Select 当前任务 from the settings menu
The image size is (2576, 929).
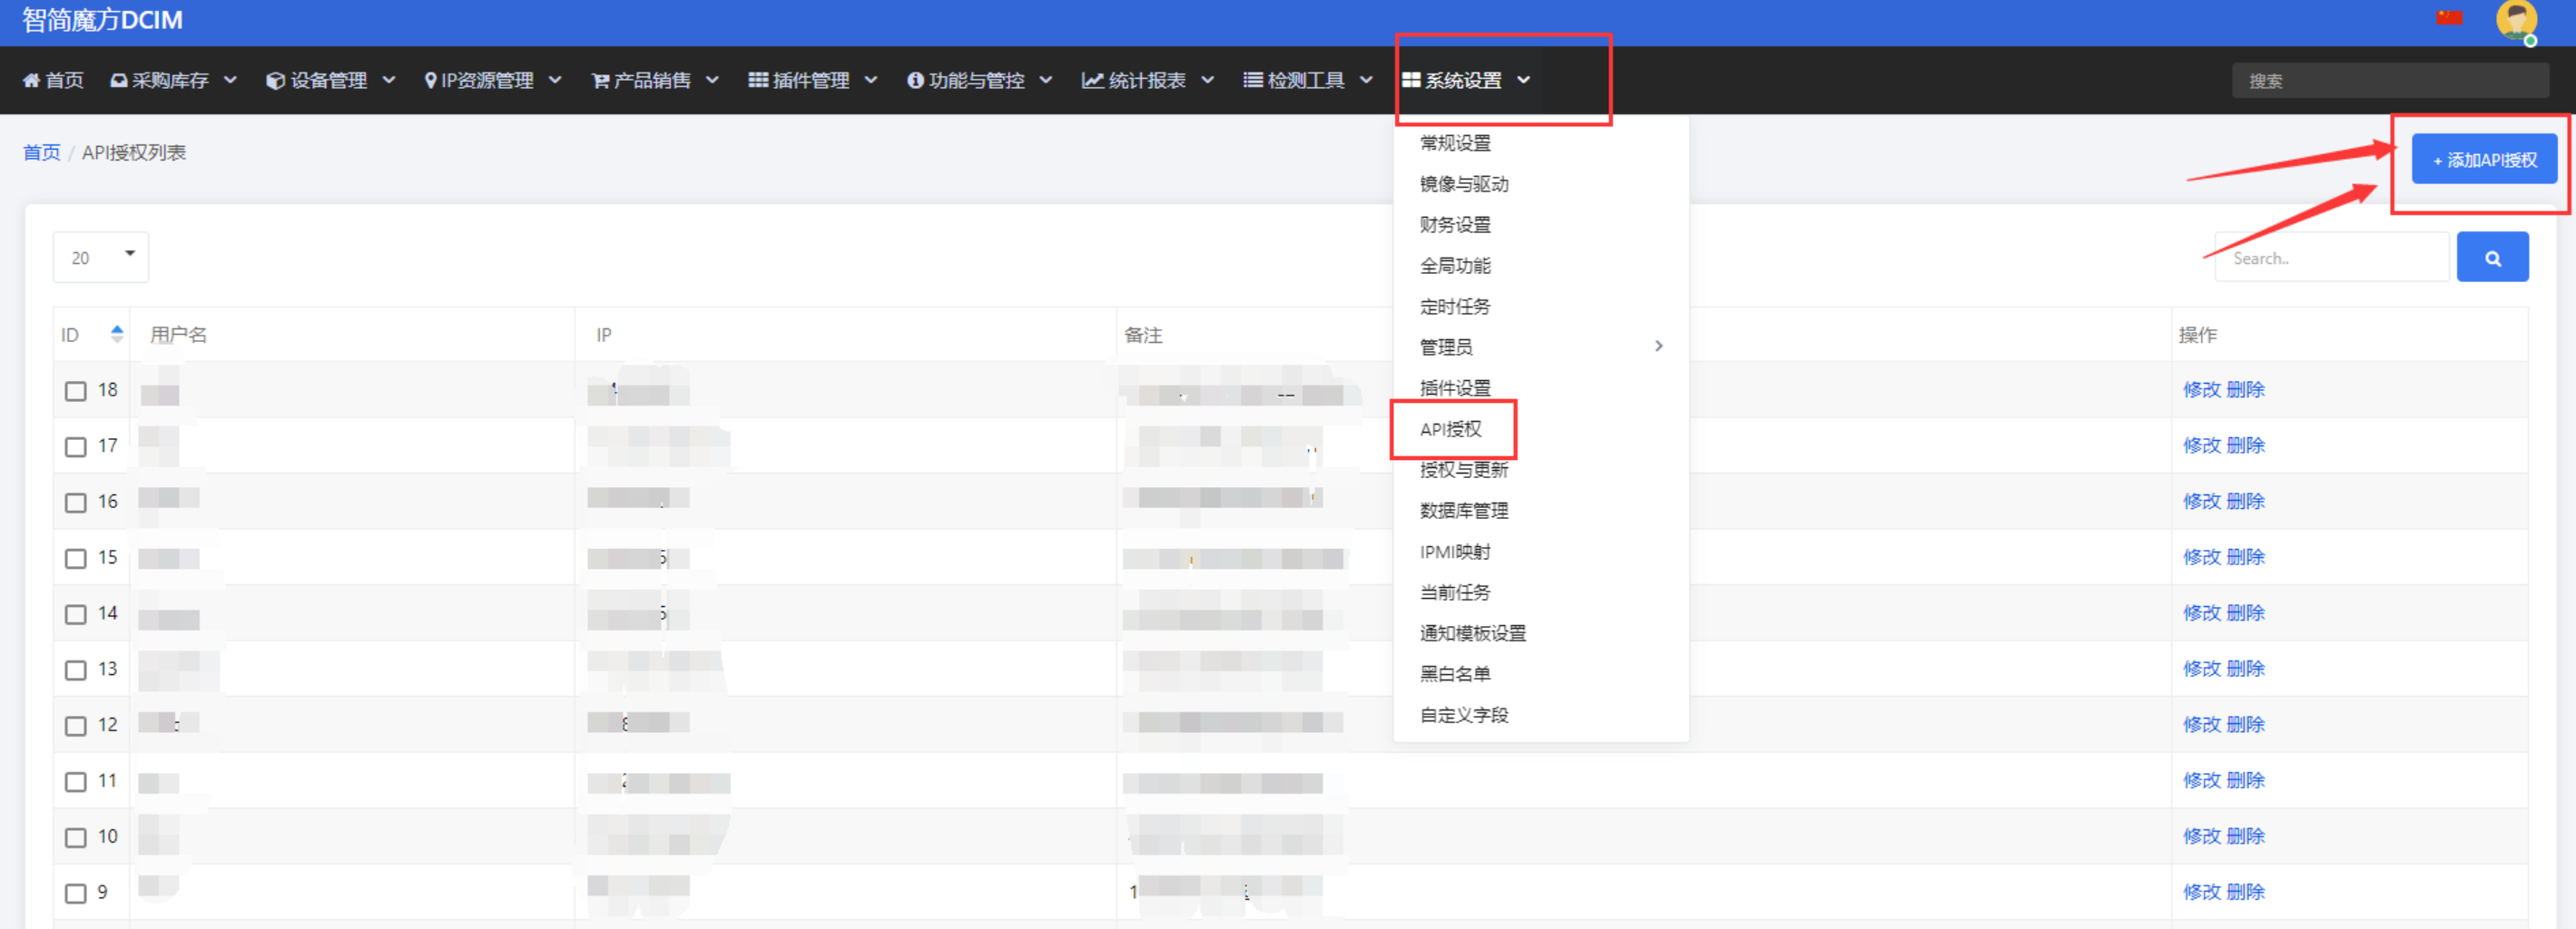[1455, 593]
